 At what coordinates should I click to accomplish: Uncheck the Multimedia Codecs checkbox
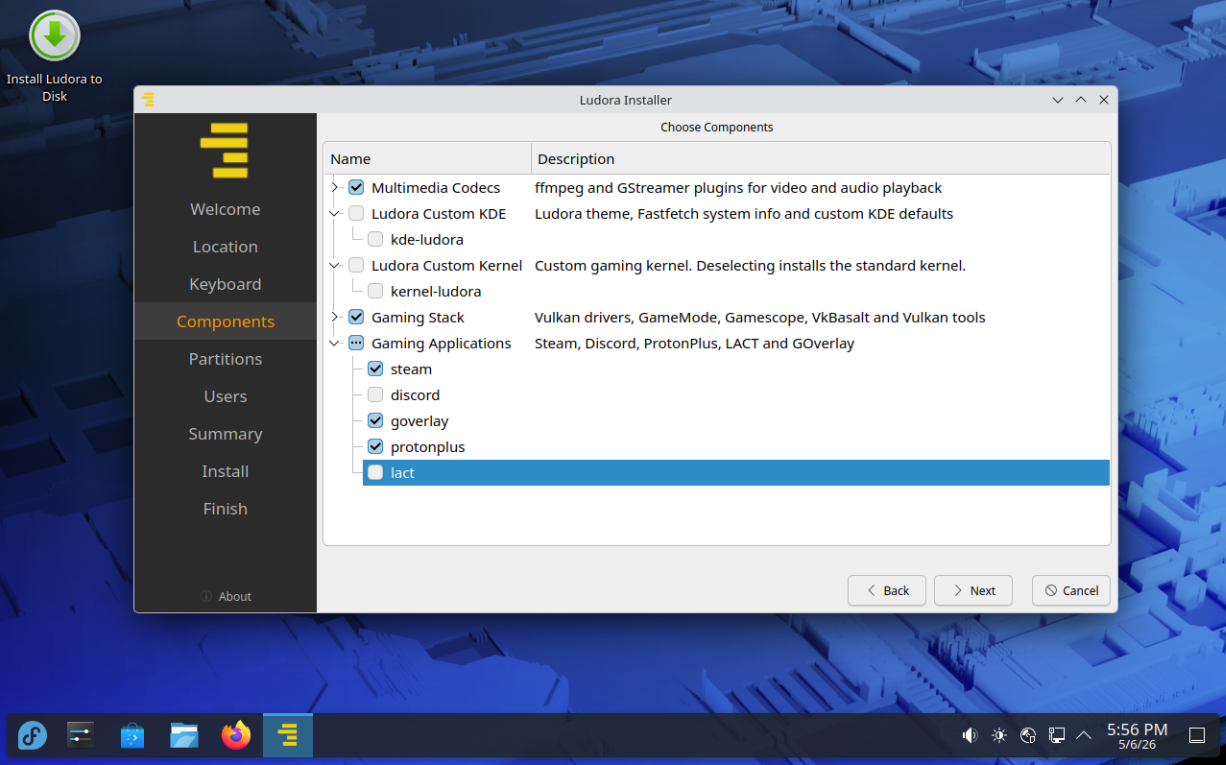[356, 187]
